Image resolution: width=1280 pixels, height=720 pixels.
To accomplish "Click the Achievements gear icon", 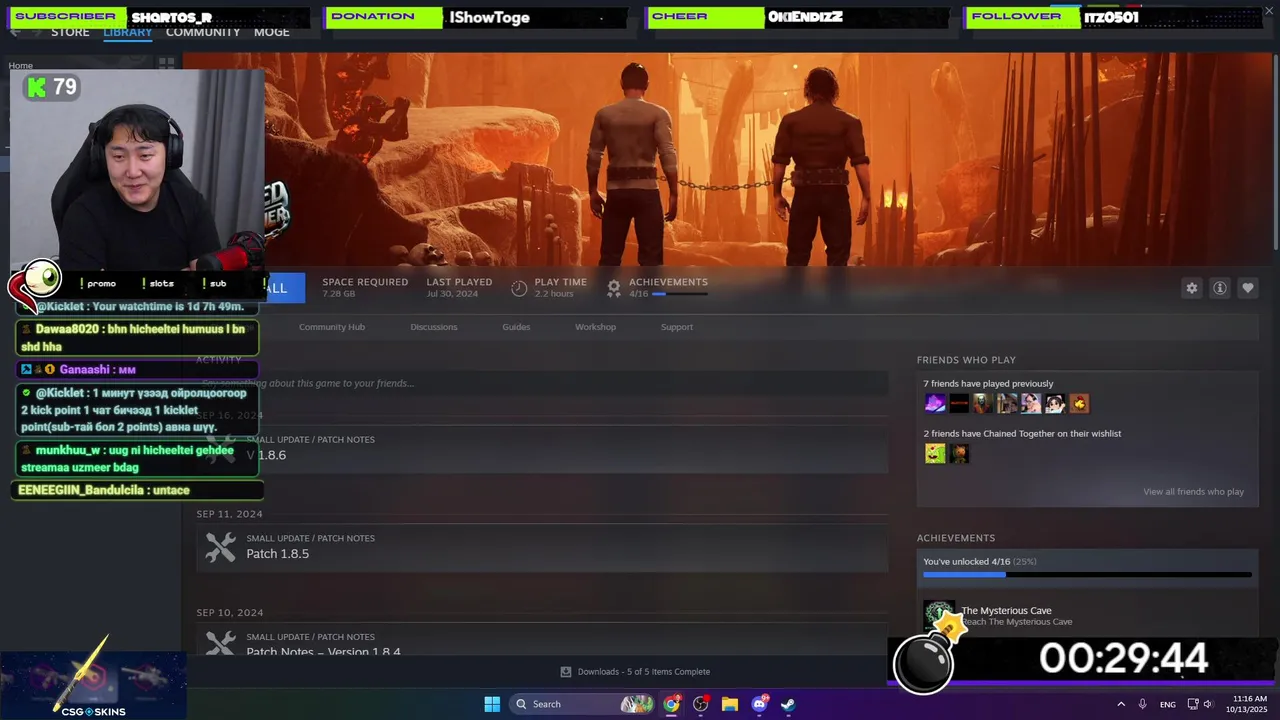I will click(x=613, y=288).
